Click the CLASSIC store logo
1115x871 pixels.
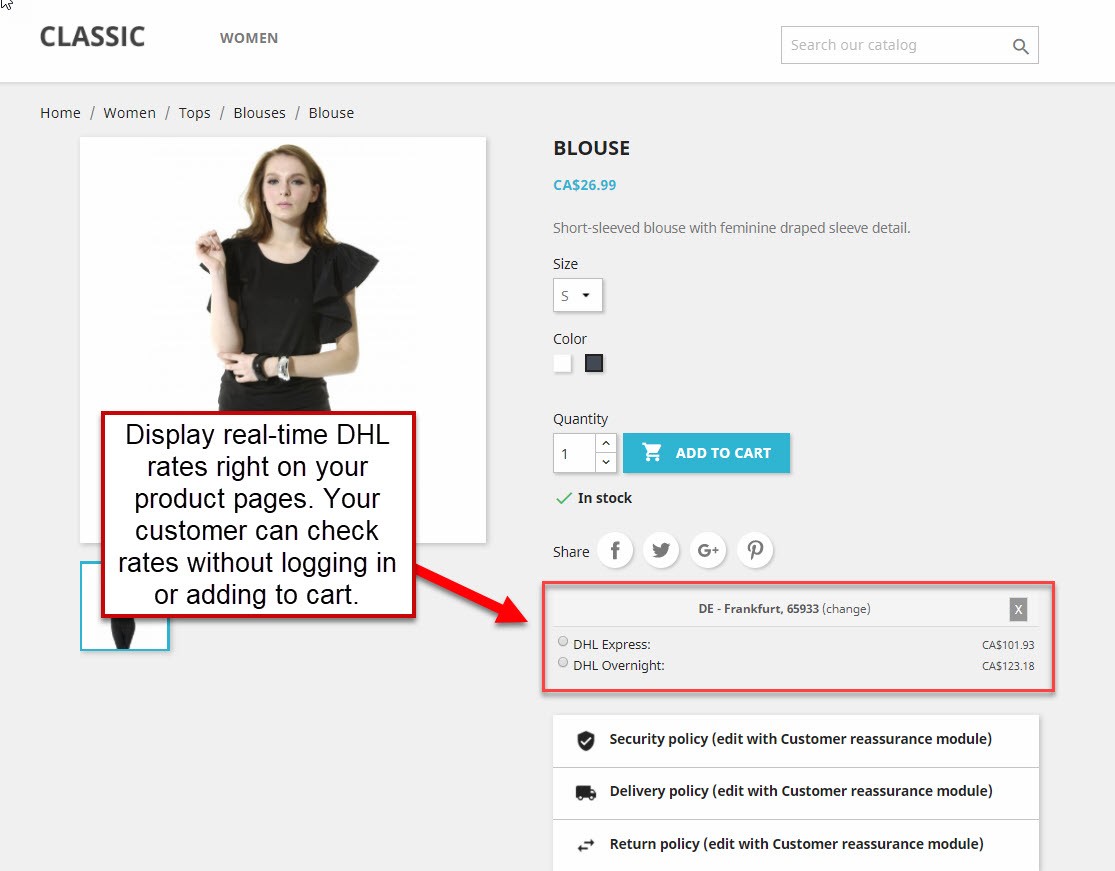92,37
